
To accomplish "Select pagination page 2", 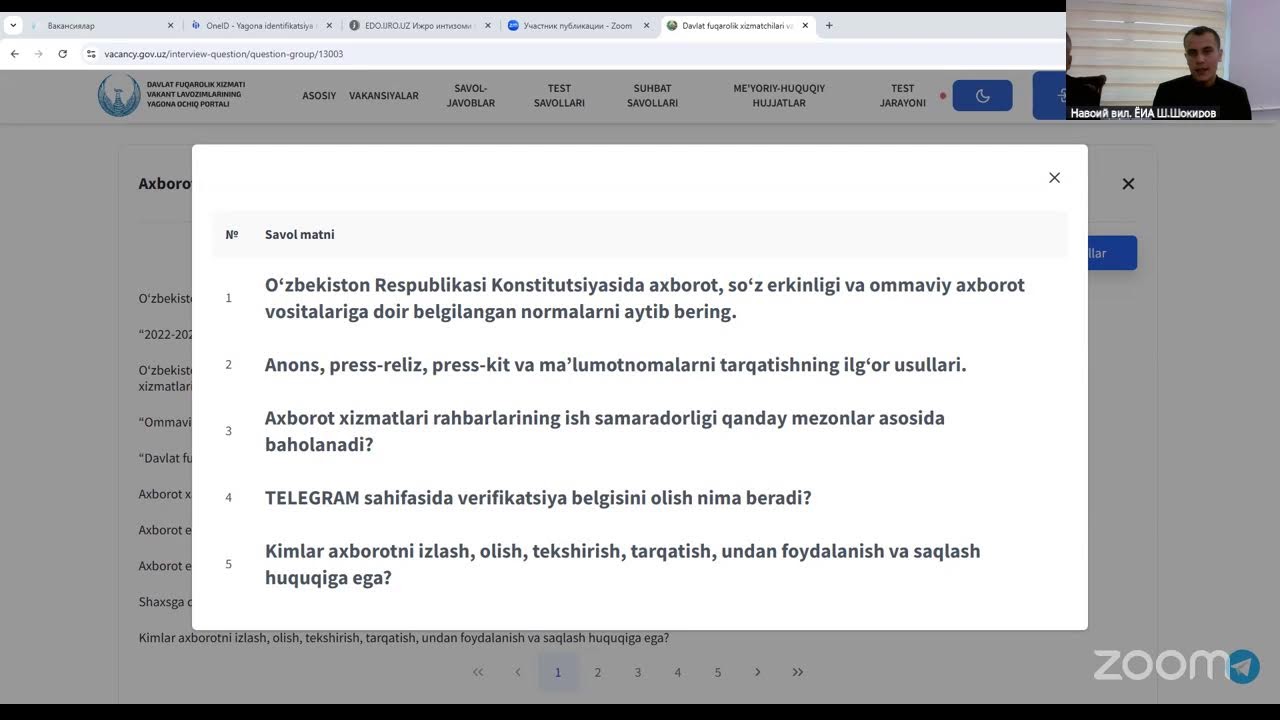I will (x=598, y=672).
